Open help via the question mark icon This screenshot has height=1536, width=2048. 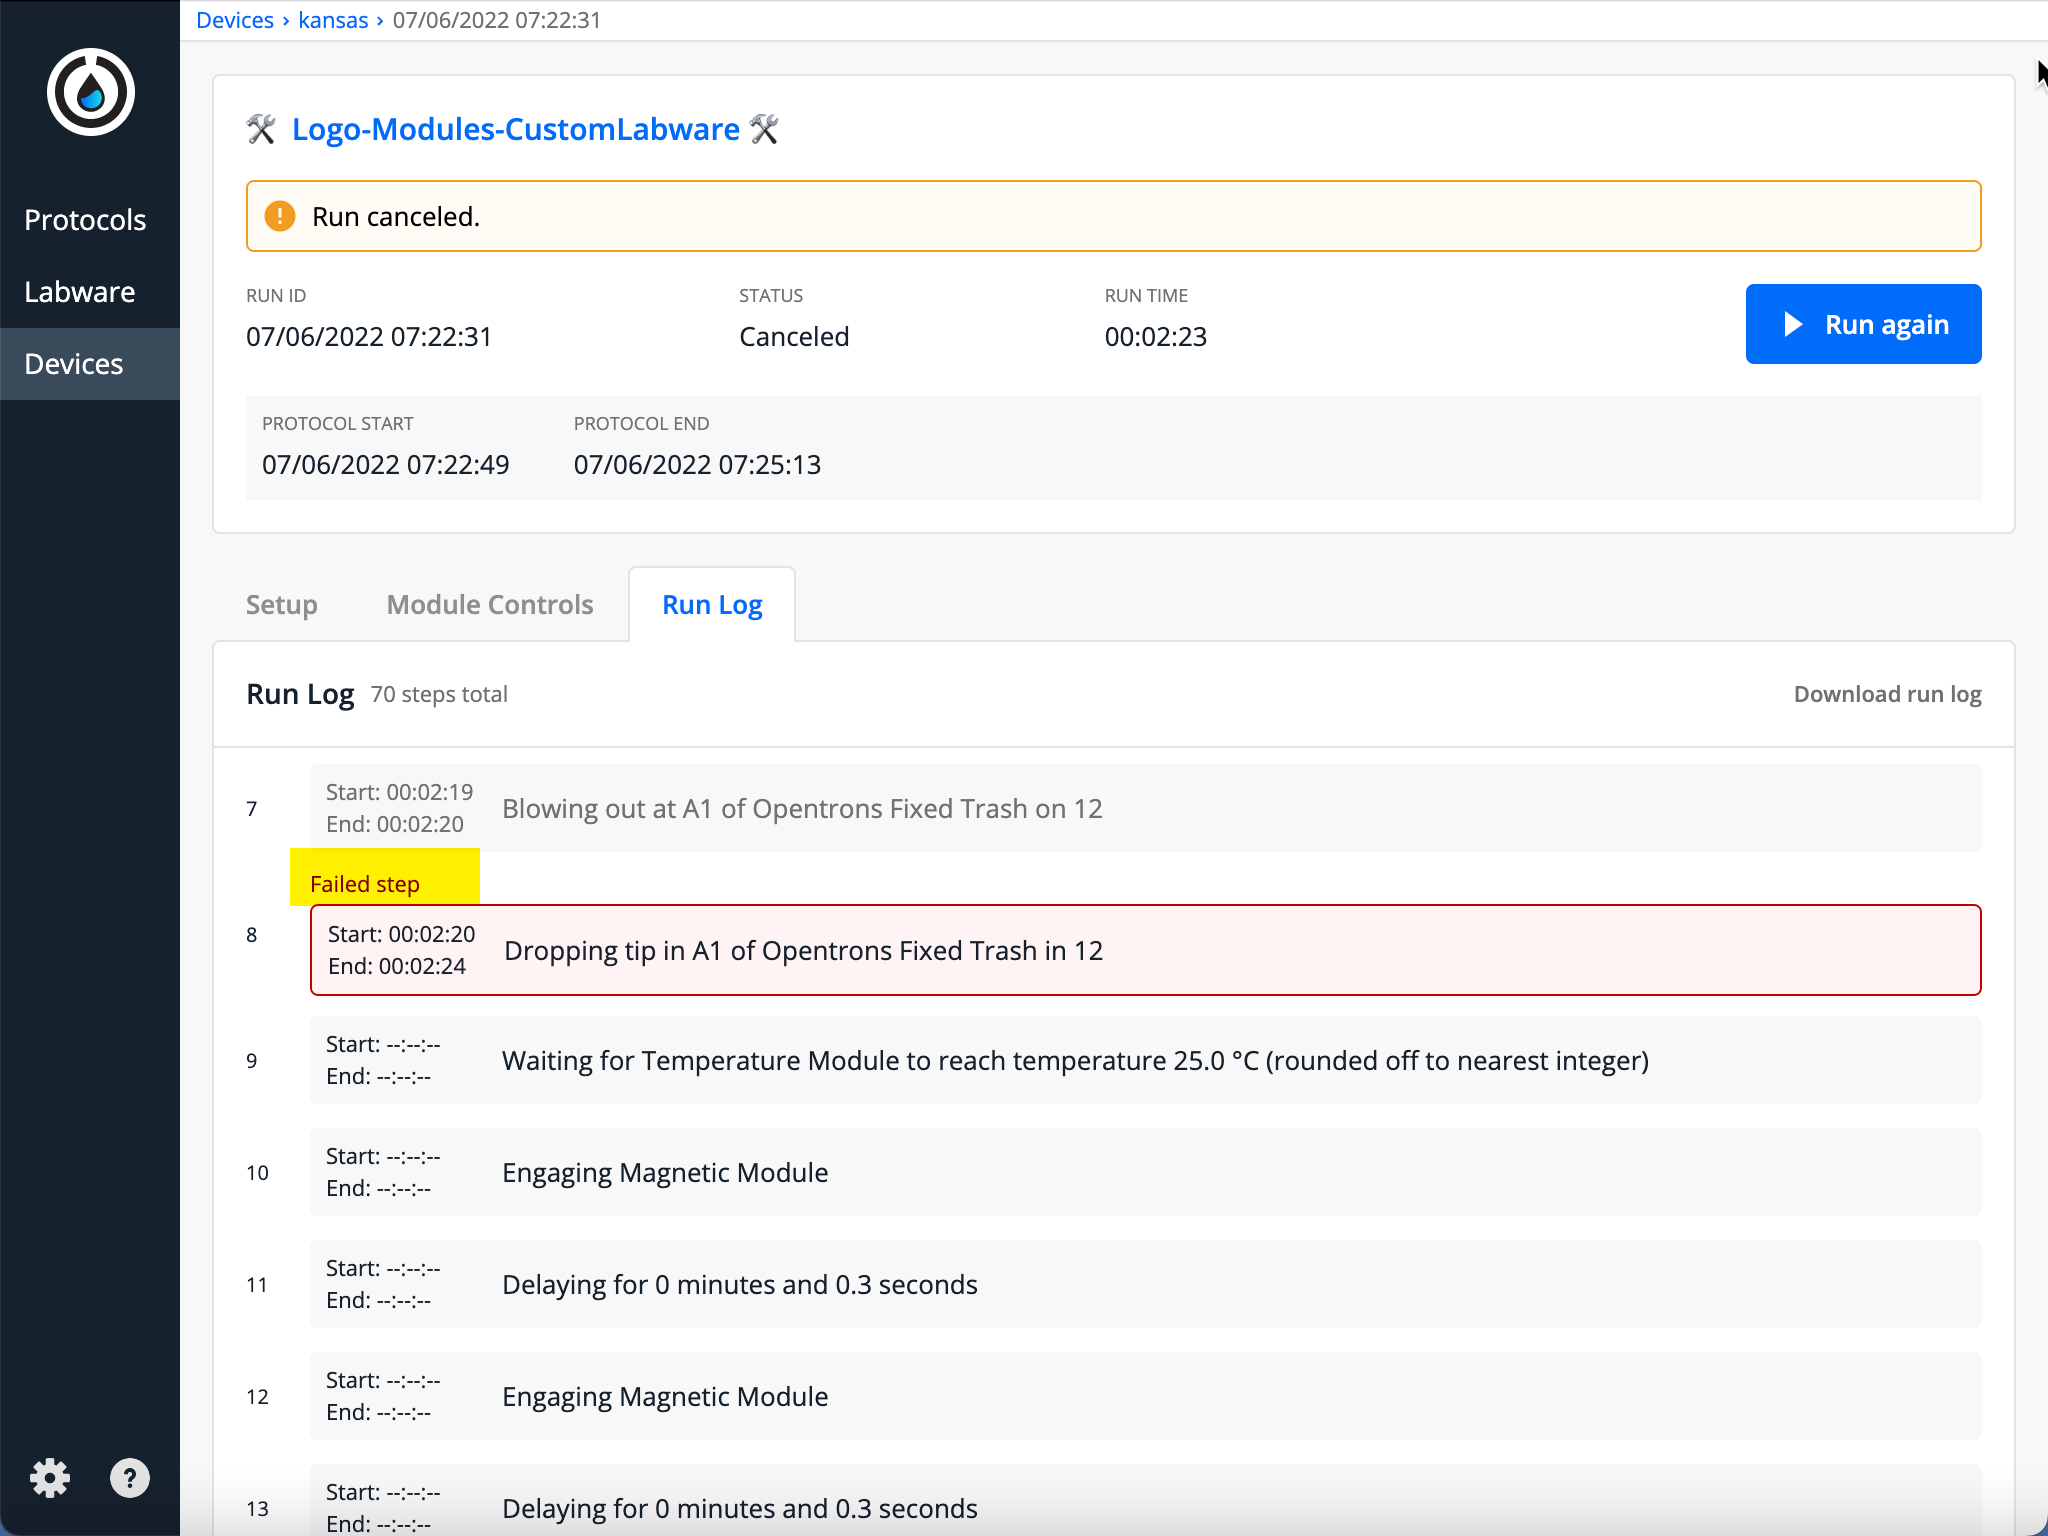pos(130,1477)
